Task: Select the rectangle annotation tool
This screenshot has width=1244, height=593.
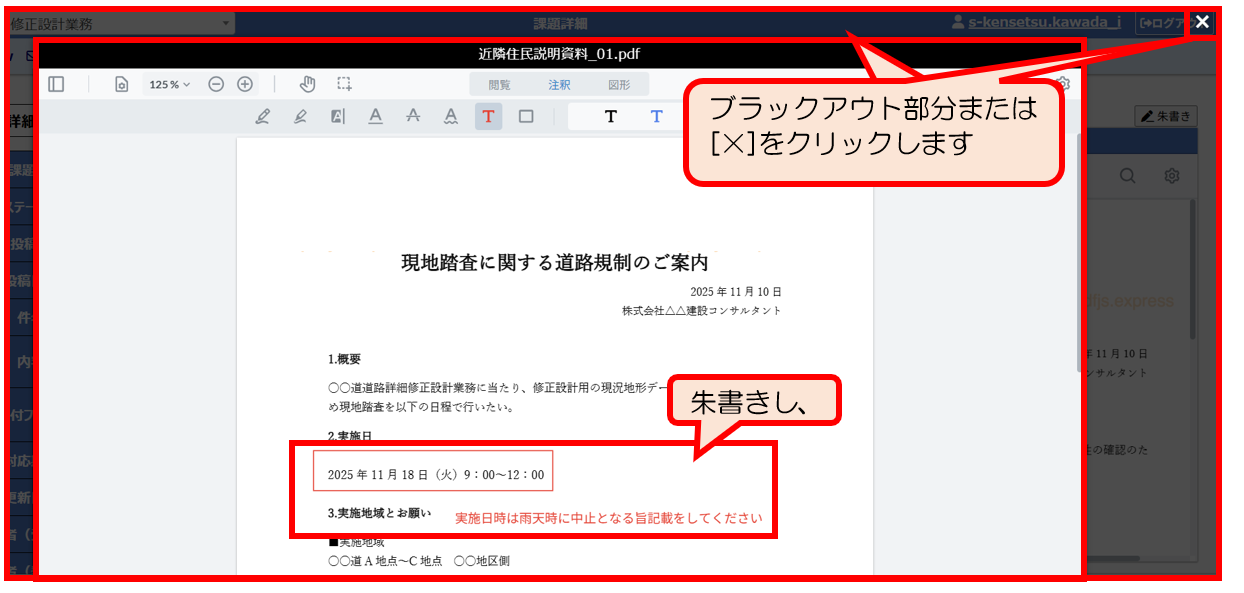Action: [x=526, y=117]
